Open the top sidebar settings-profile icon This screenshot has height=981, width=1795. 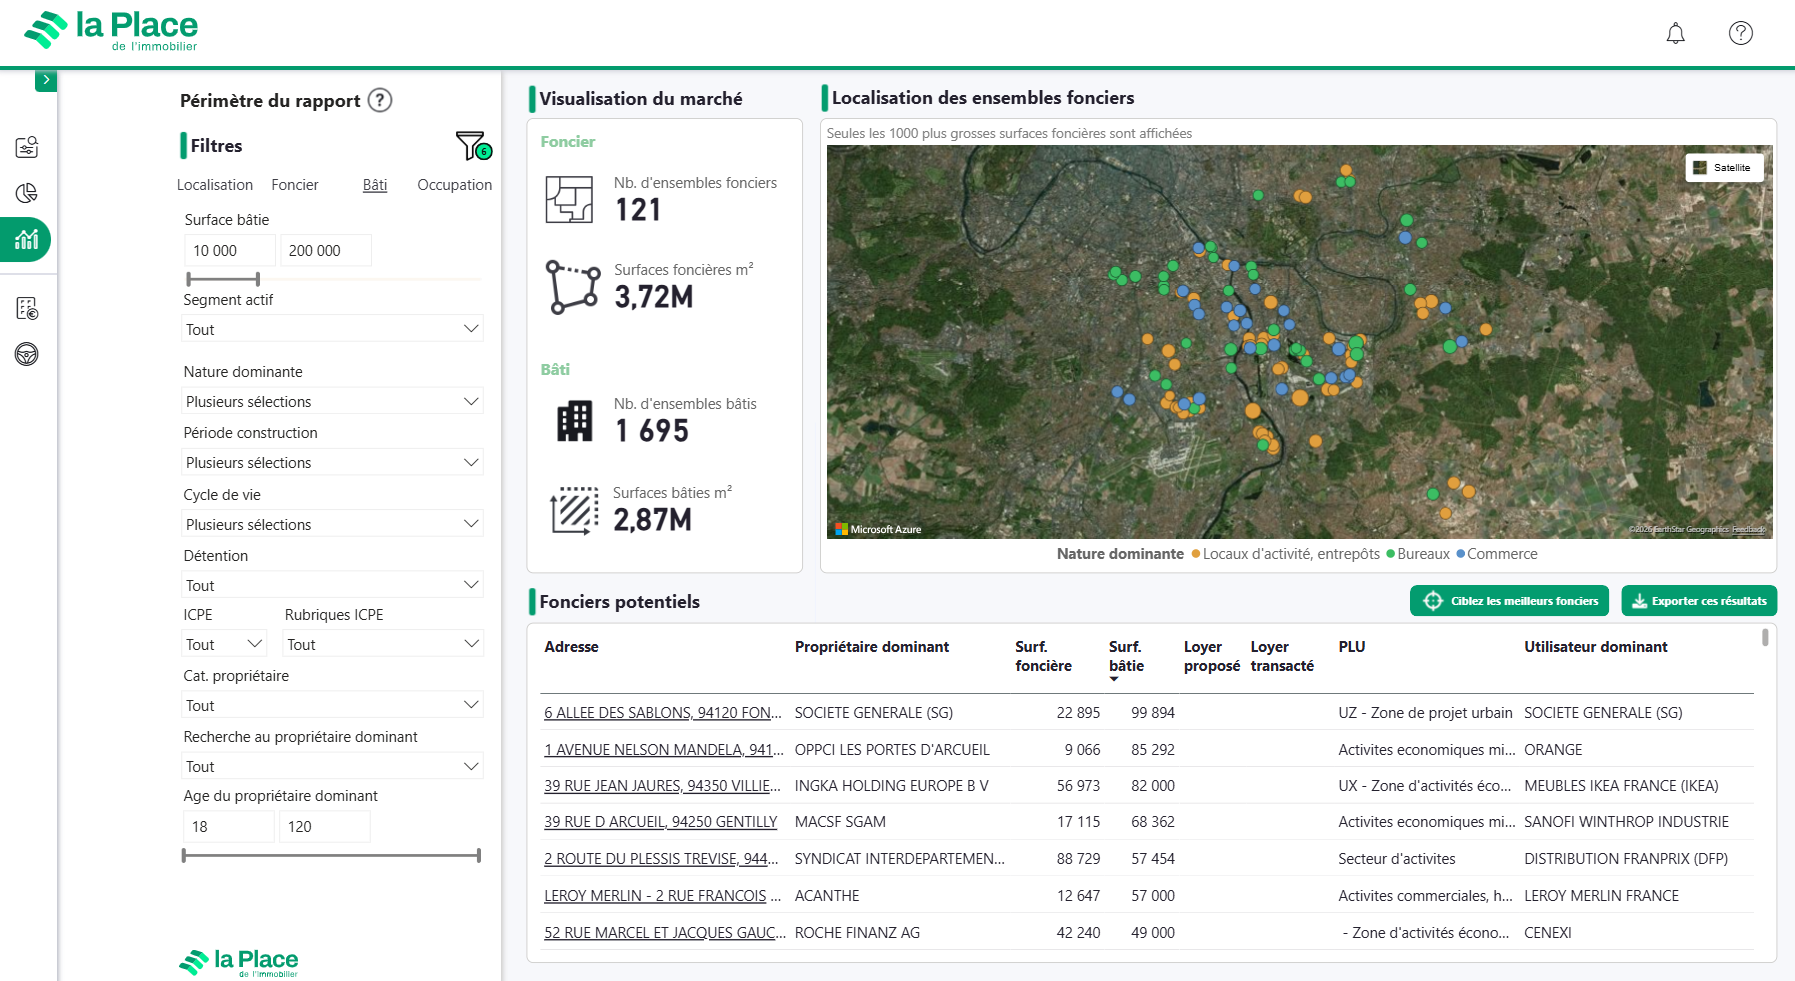coord(27,147)
